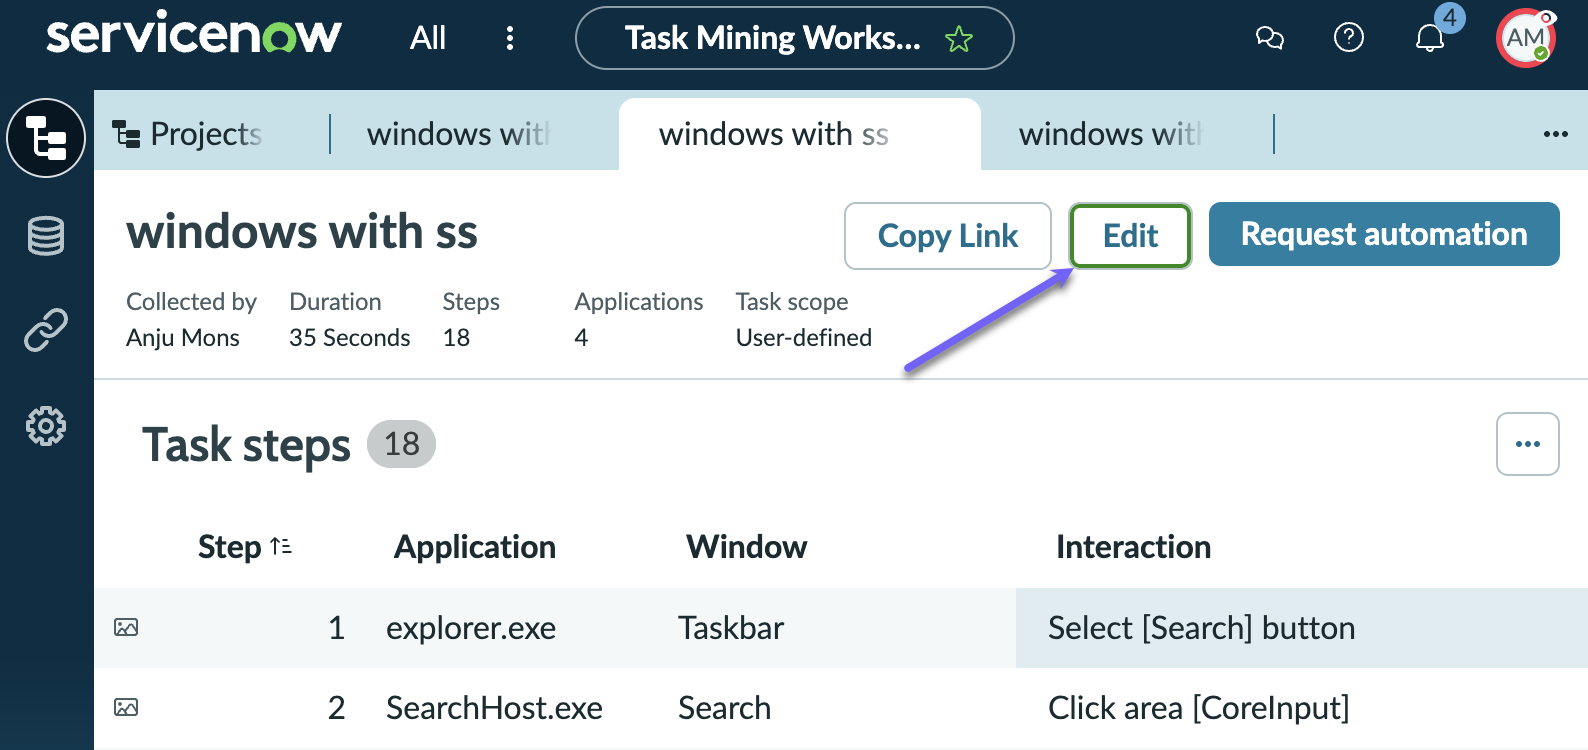Click the Copy Link button
Image resolution: width=1588 pixels, height=750 pixels.
[x=948, y=236]
